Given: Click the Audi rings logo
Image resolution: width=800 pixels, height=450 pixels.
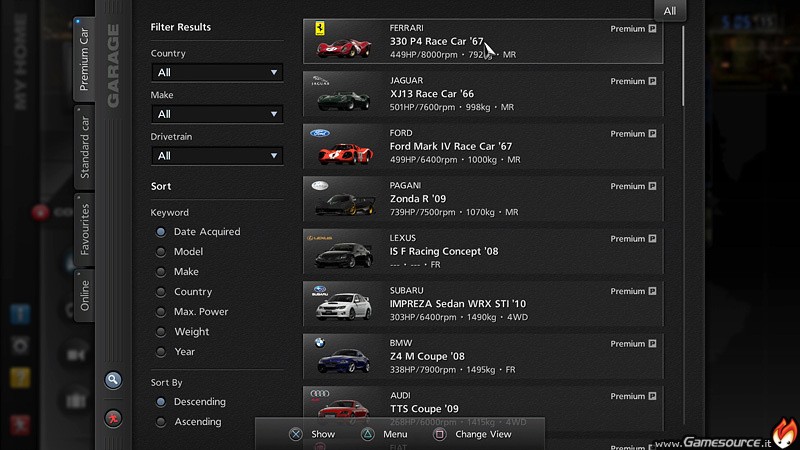Looking at the screenshot, I should (320, 395).
